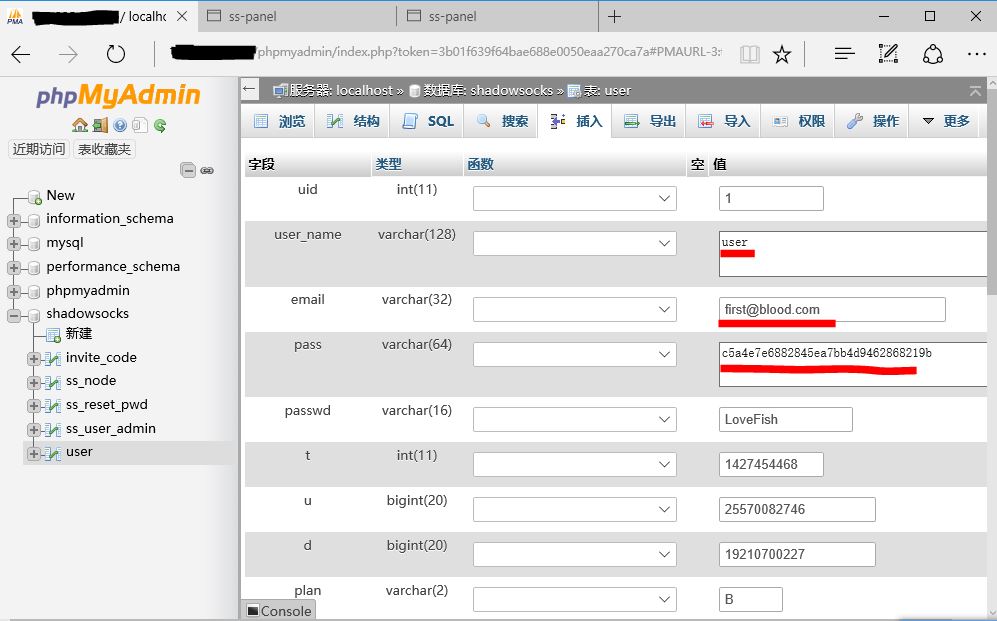Screen dimensions: 997x621
Task: Reload navigation panel green icon
Action: tap(160, 125)
